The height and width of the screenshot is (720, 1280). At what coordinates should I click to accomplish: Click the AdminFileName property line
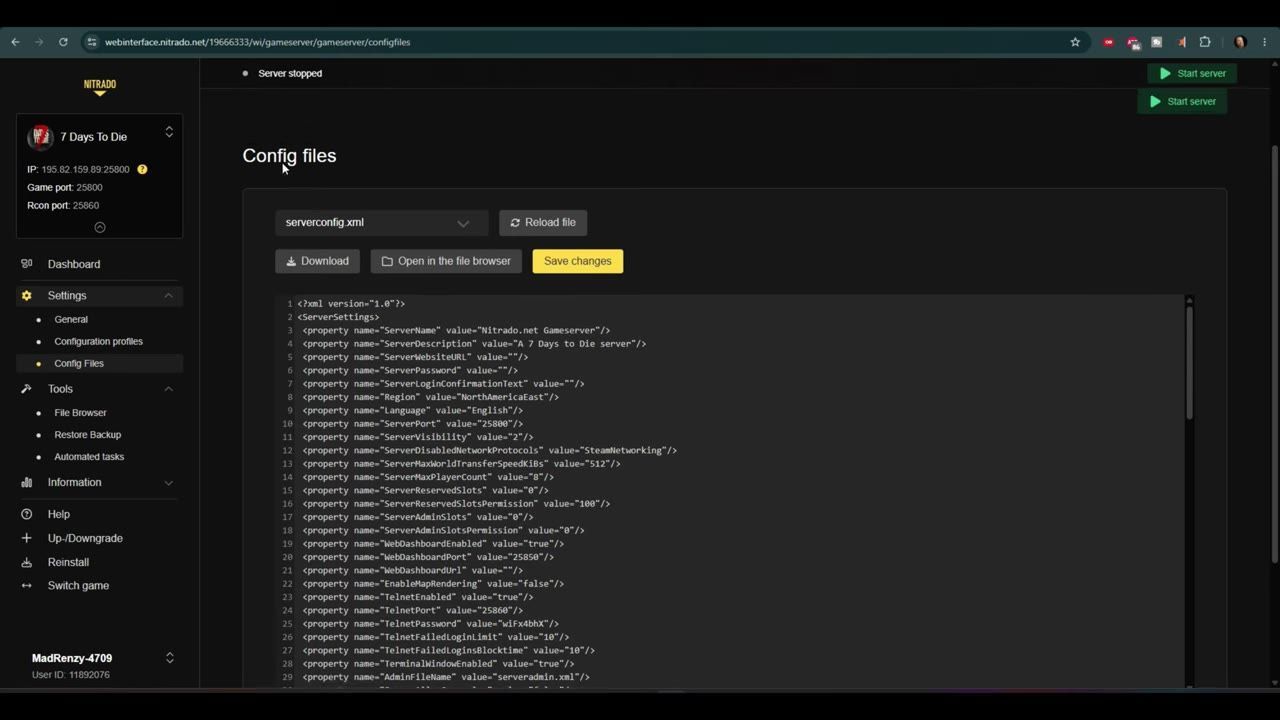[x=446, y=677]
